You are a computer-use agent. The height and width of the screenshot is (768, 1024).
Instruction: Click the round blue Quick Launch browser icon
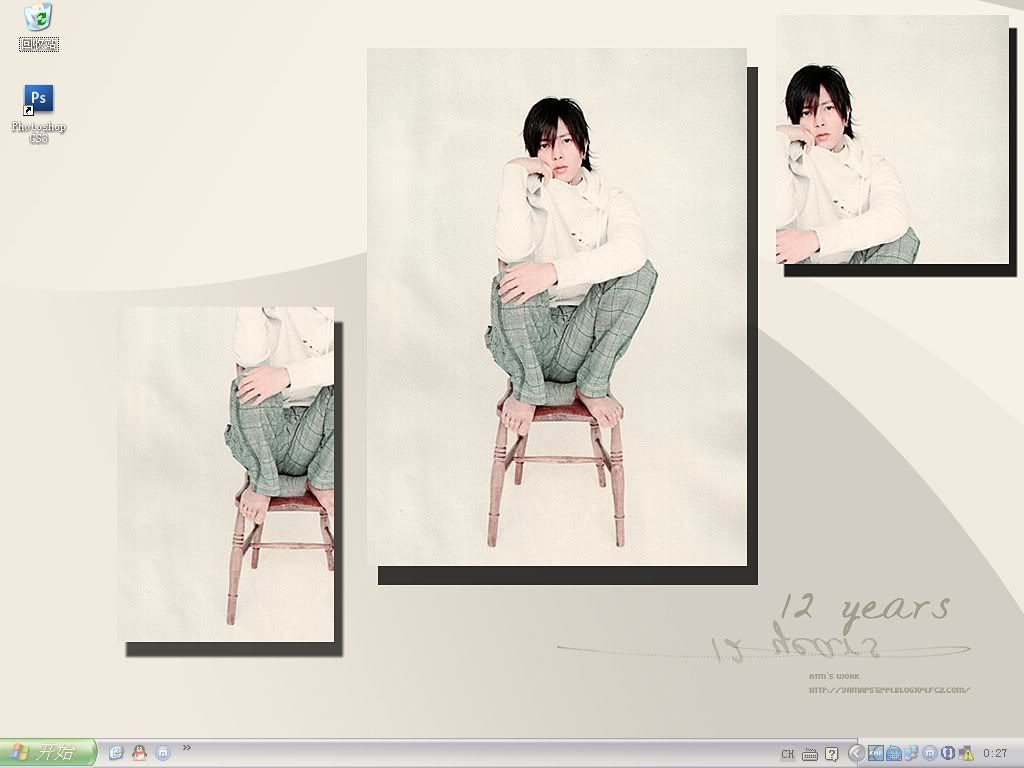click(162, 753)
